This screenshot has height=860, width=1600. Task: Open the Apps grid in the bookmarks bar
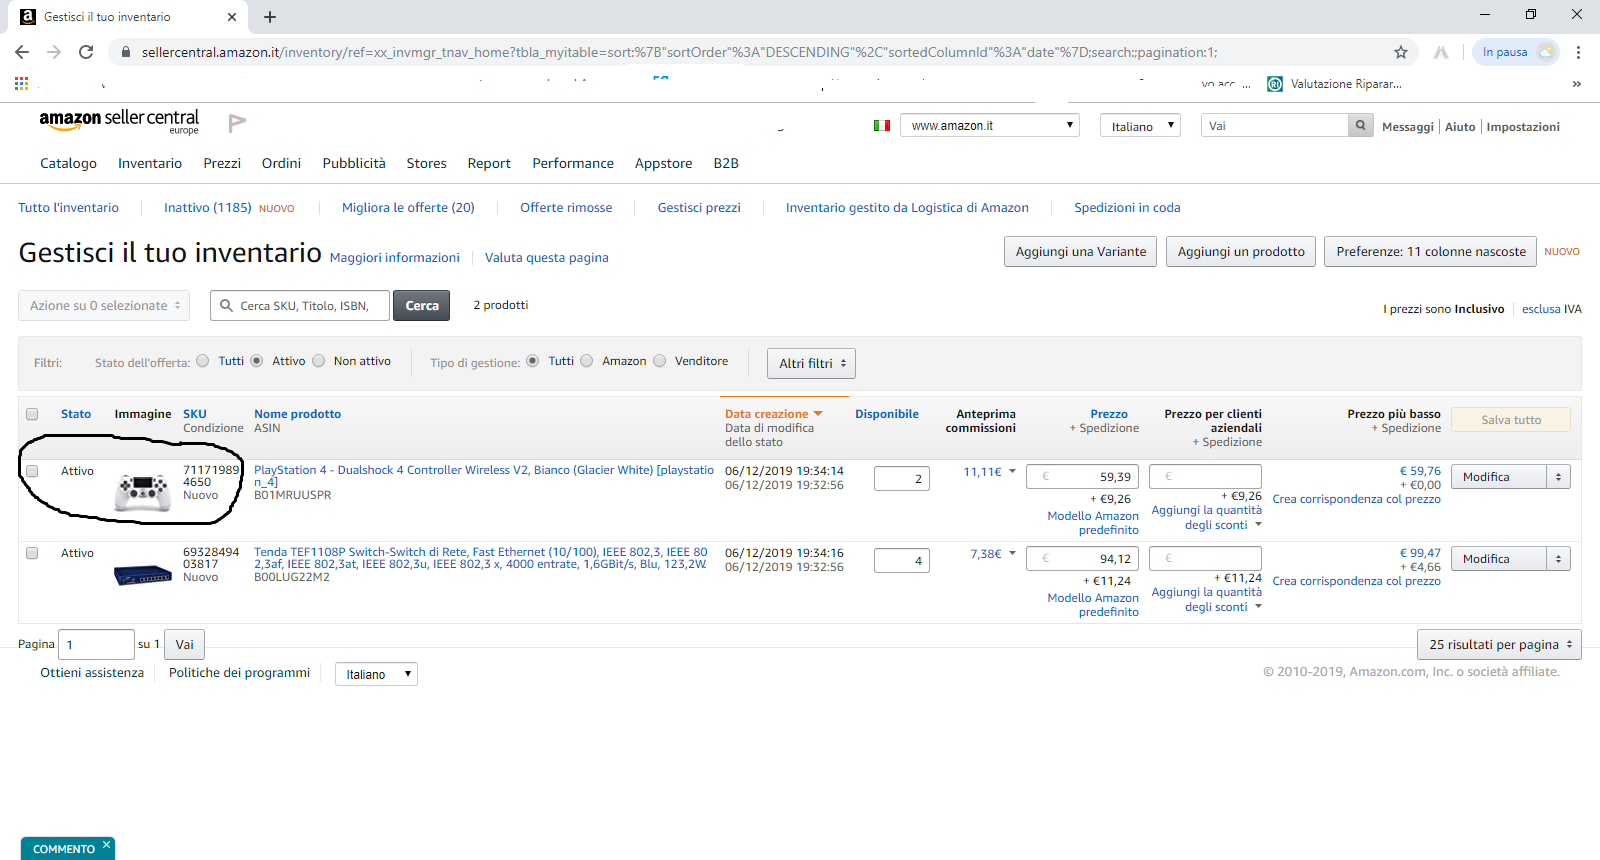coord(21,84)
